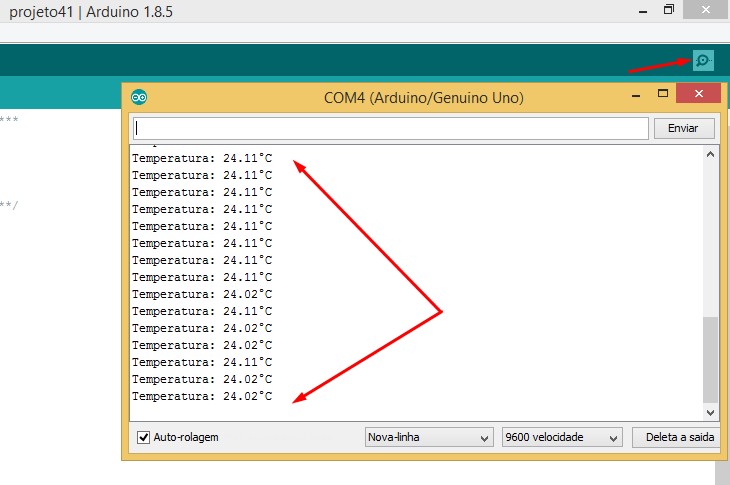Focus the serial message input field
Viewport: 730px width, 485px height.
[390, 128]
